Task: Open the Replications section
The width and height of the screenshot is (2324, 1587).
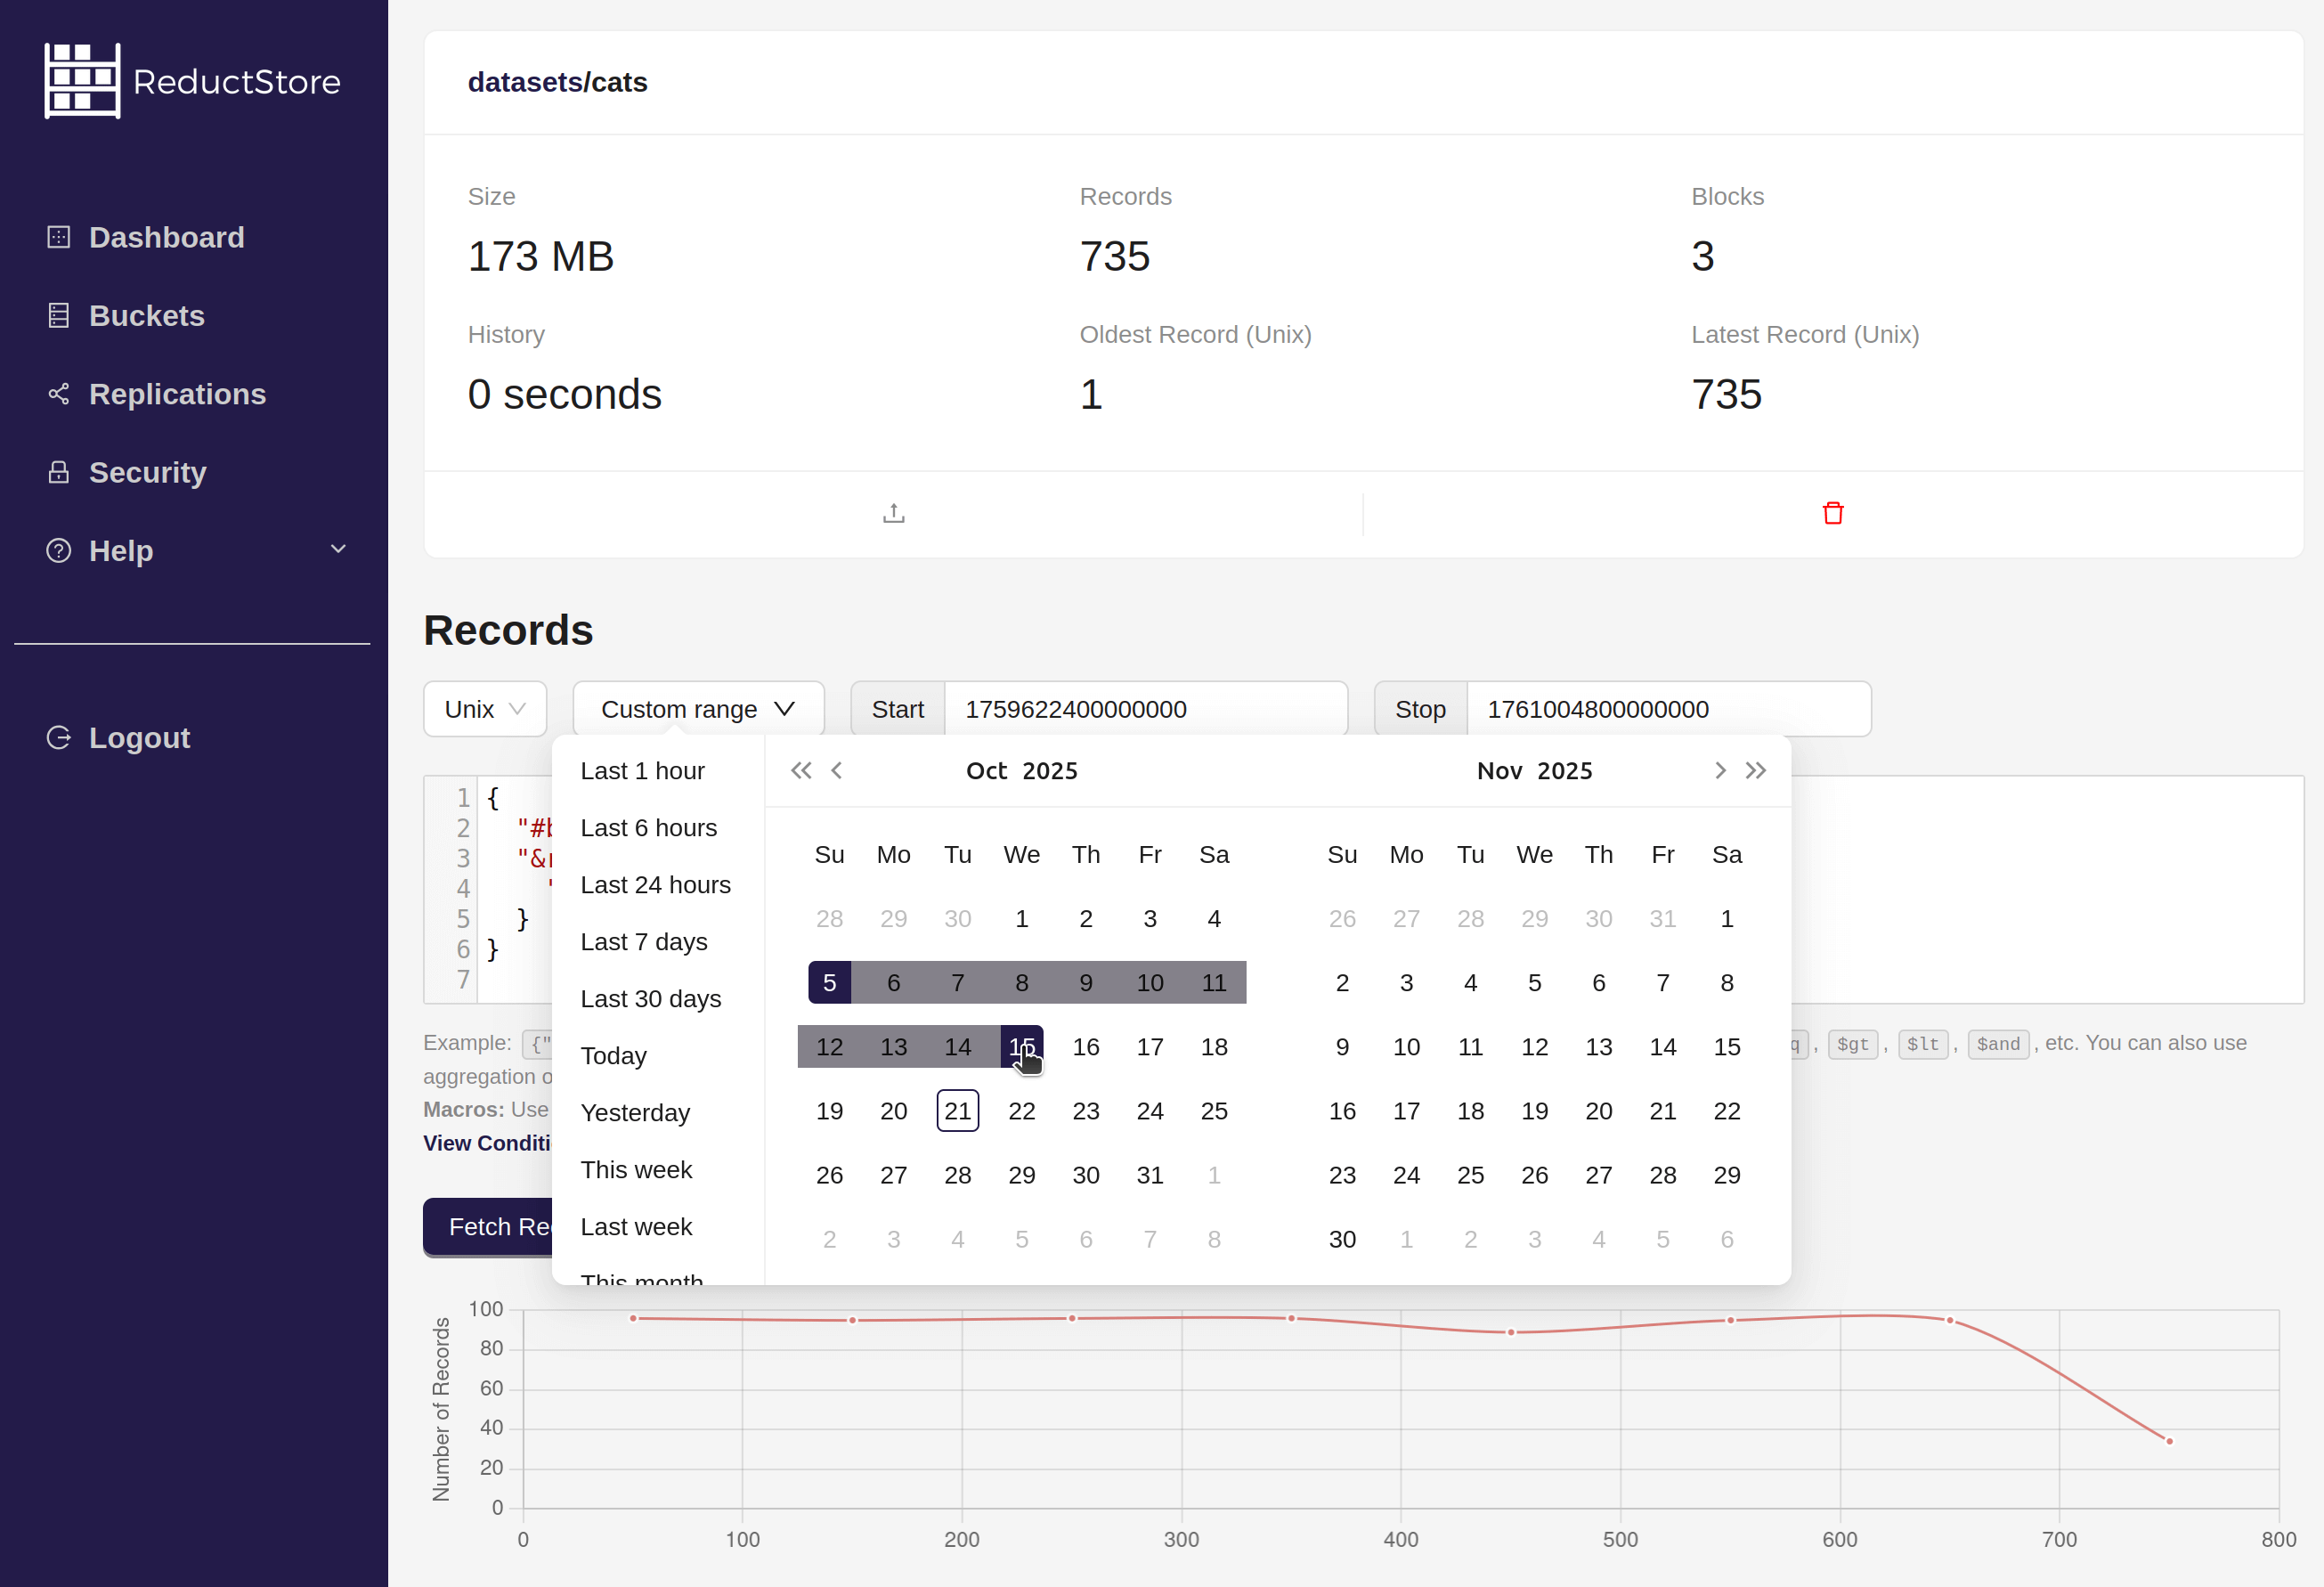Action: 177,394
